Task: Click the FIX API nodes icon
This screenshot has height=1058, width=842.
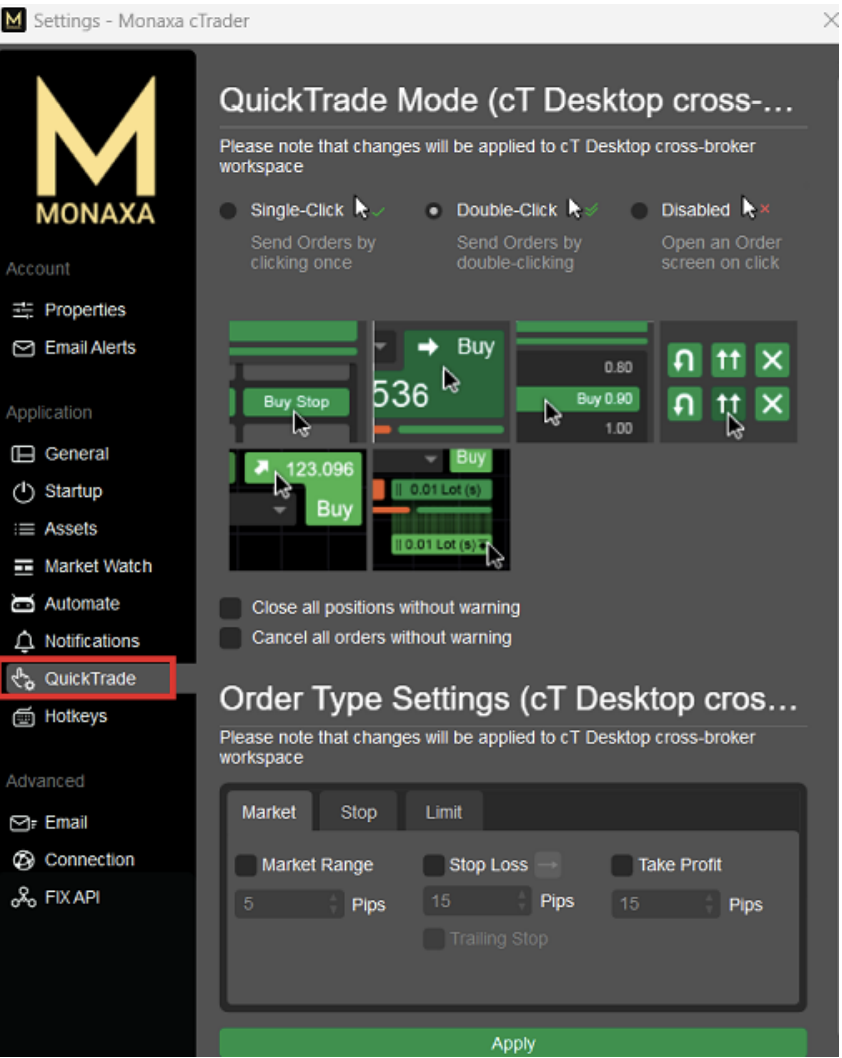Action: click(23, 897)
